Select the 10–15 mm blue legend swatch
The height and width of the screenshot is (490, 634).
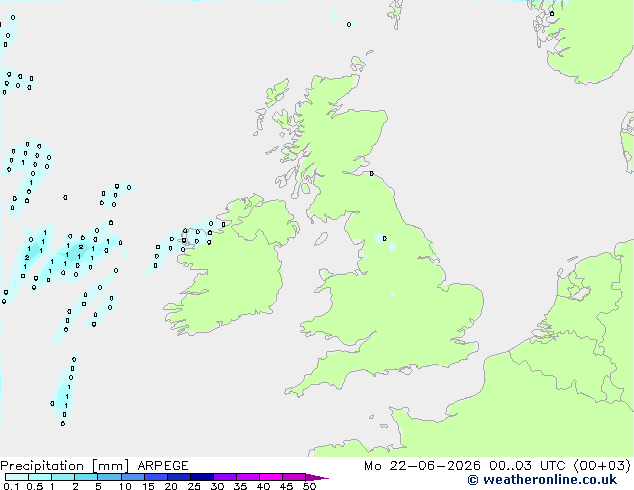133,477
